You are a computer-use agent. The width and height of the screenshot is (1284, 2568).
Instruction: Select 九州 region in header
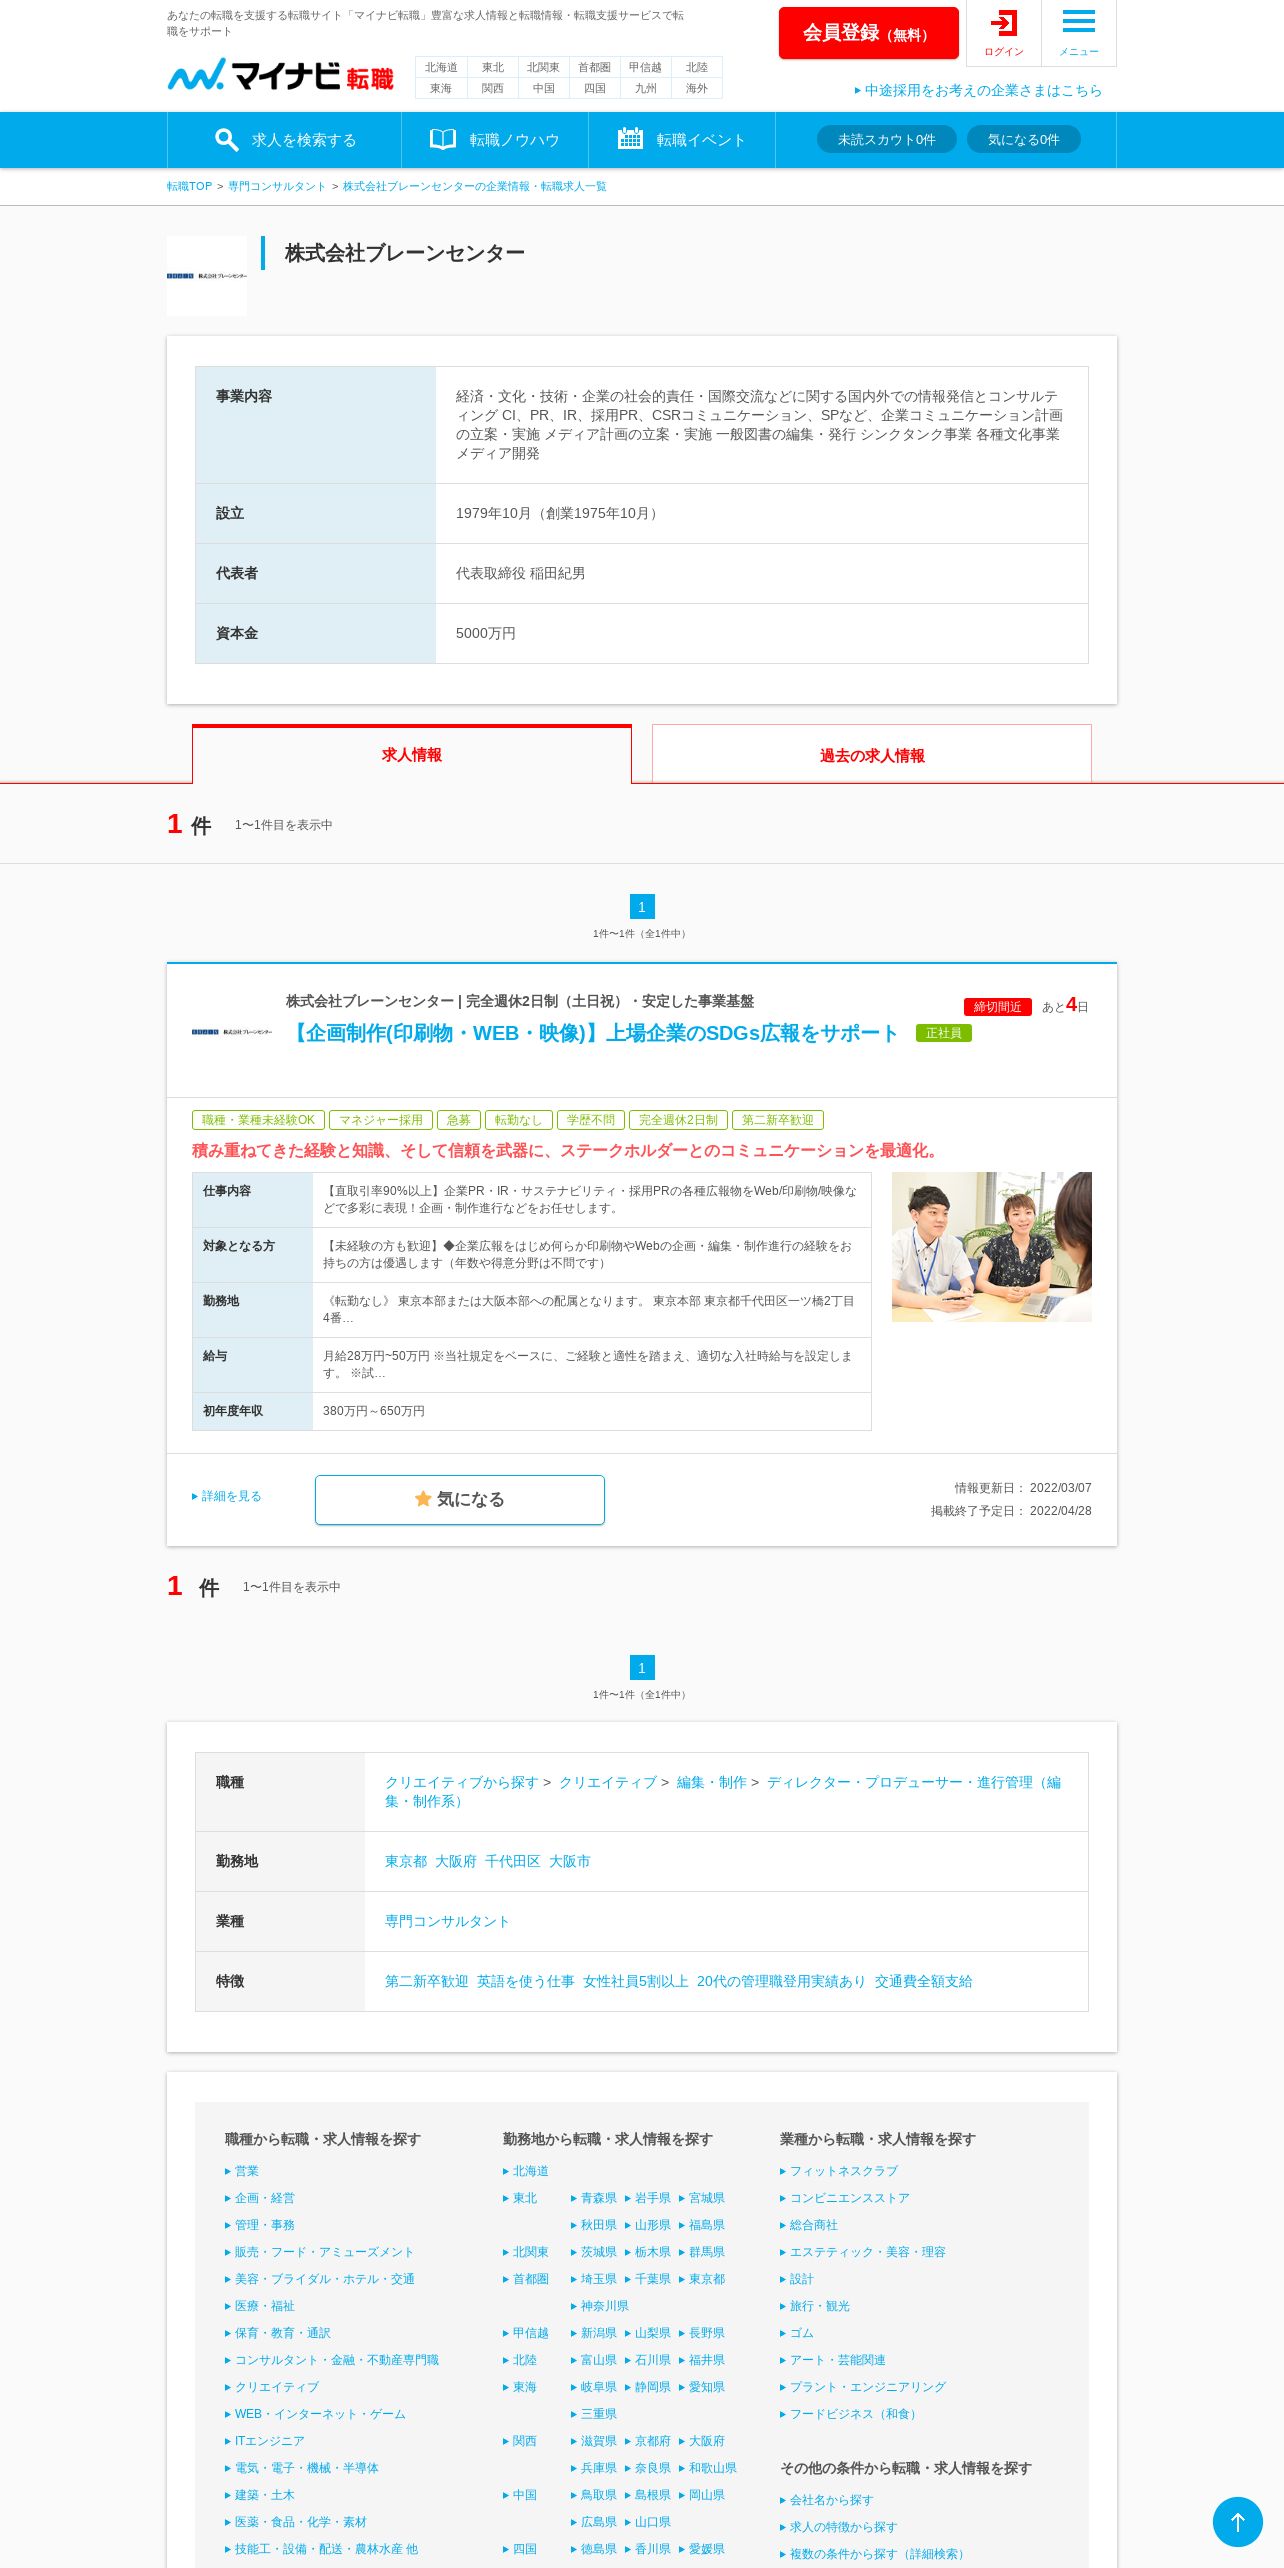click(646, 88)
